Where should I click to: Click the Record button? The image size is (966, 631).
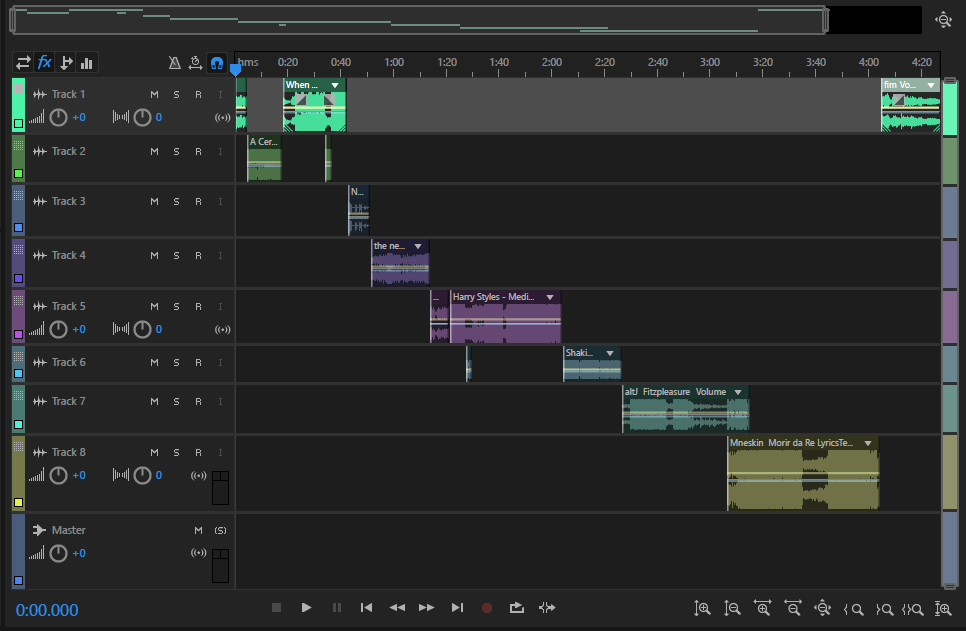[487, 607]
